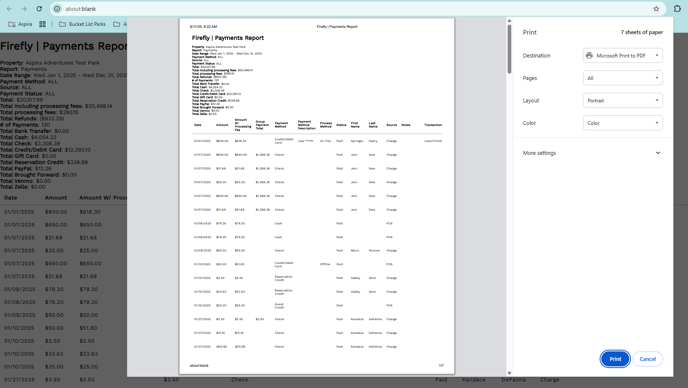Click the print preview scrollbar thumb
The height and width of the screenshot is (388, 688).
coord(509,48)
